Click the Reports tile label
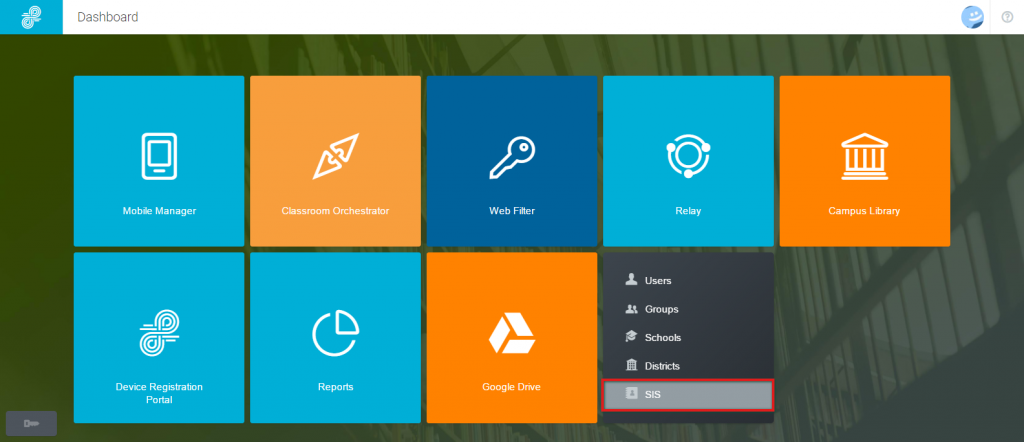Viewport: 1024px width, 442px height. (336, 387)
